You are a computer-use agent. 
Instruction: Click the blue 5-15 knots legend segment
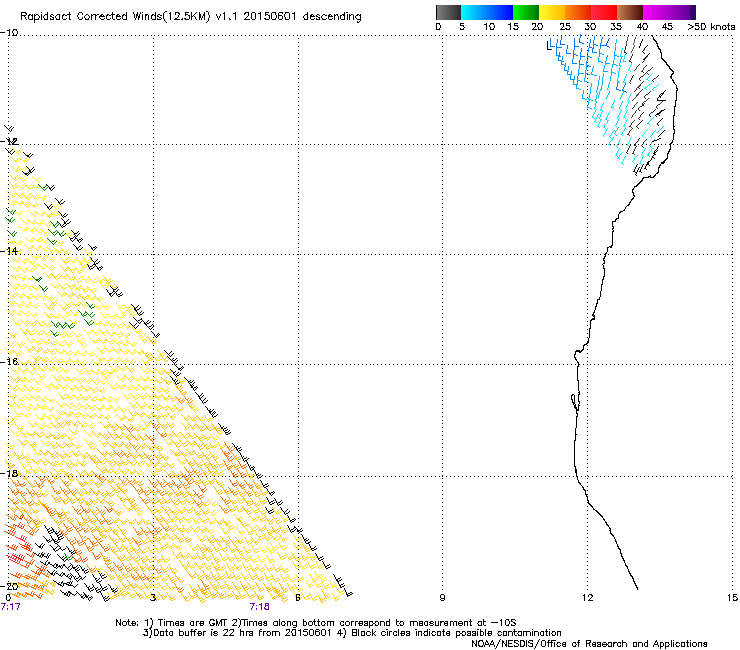pyautogui.click(x=487, y=12)
